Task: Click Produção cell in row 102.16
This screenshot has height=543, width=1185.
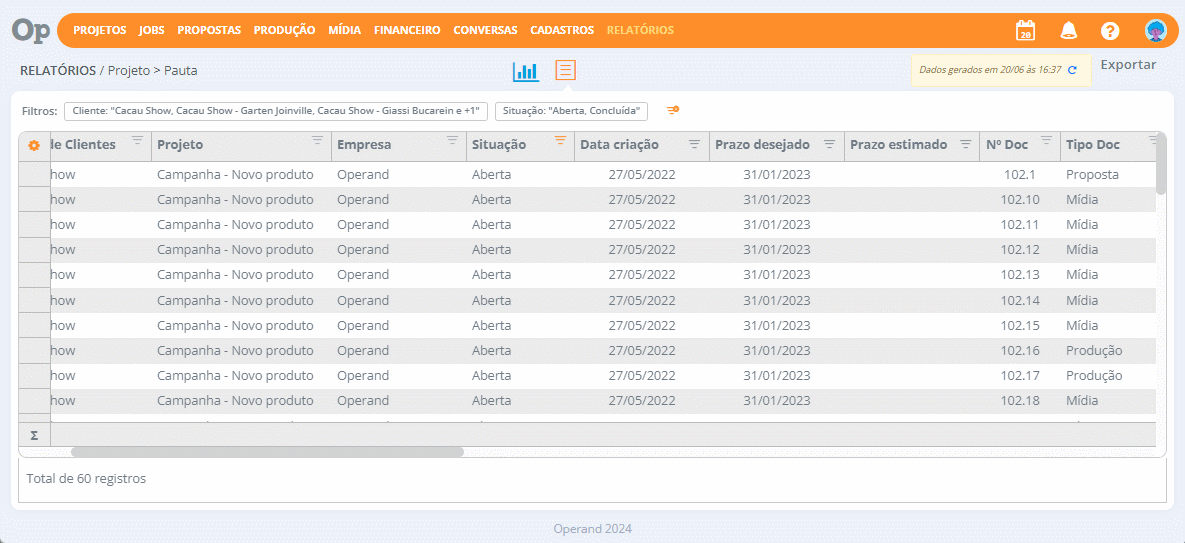Action: 1094,350
